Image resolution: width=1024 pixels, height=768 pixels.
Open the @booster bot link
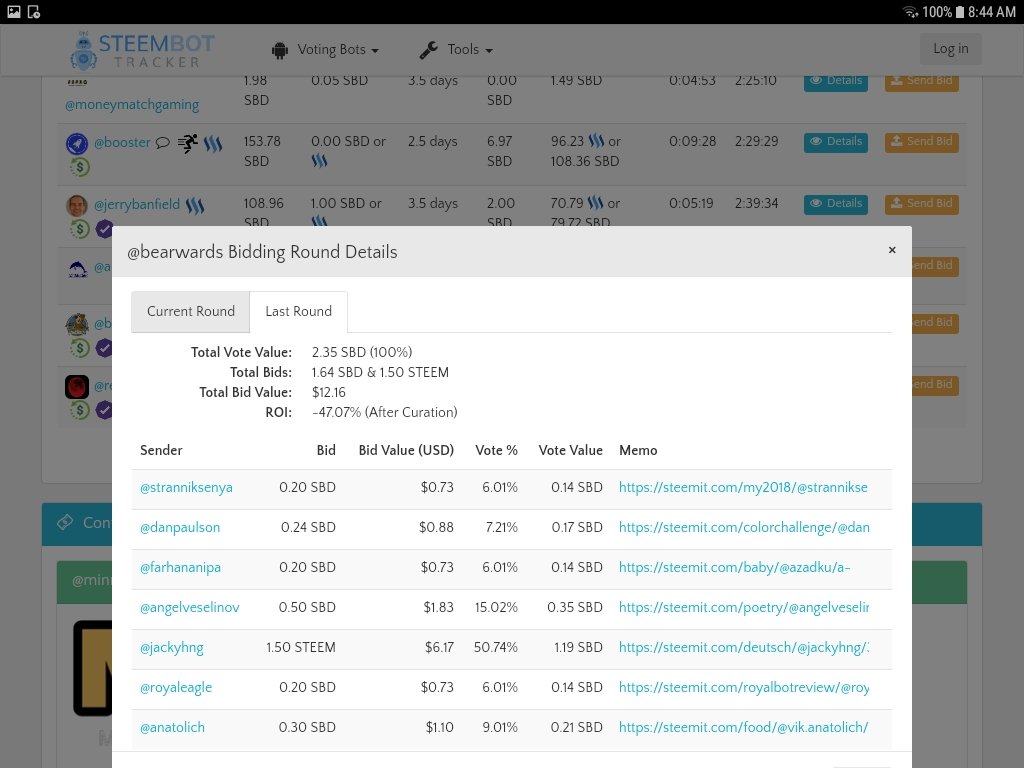click(122, 142)
